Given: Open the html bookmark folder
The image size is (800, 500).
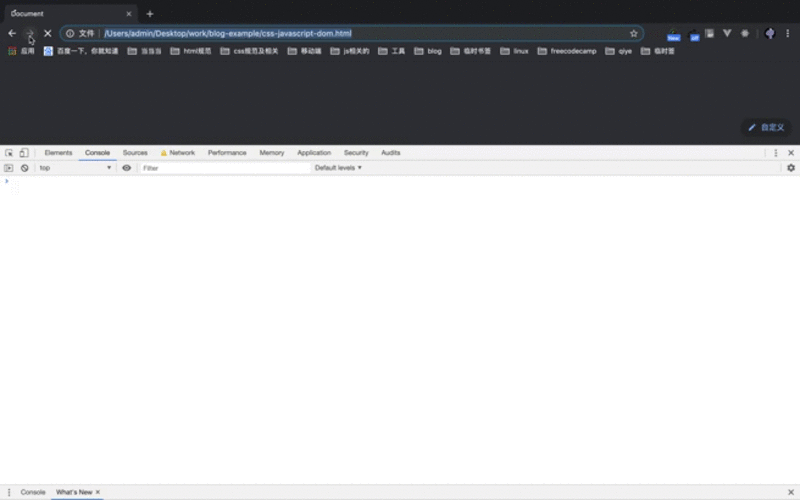Looking at the screenshot, I should (191, 51).
